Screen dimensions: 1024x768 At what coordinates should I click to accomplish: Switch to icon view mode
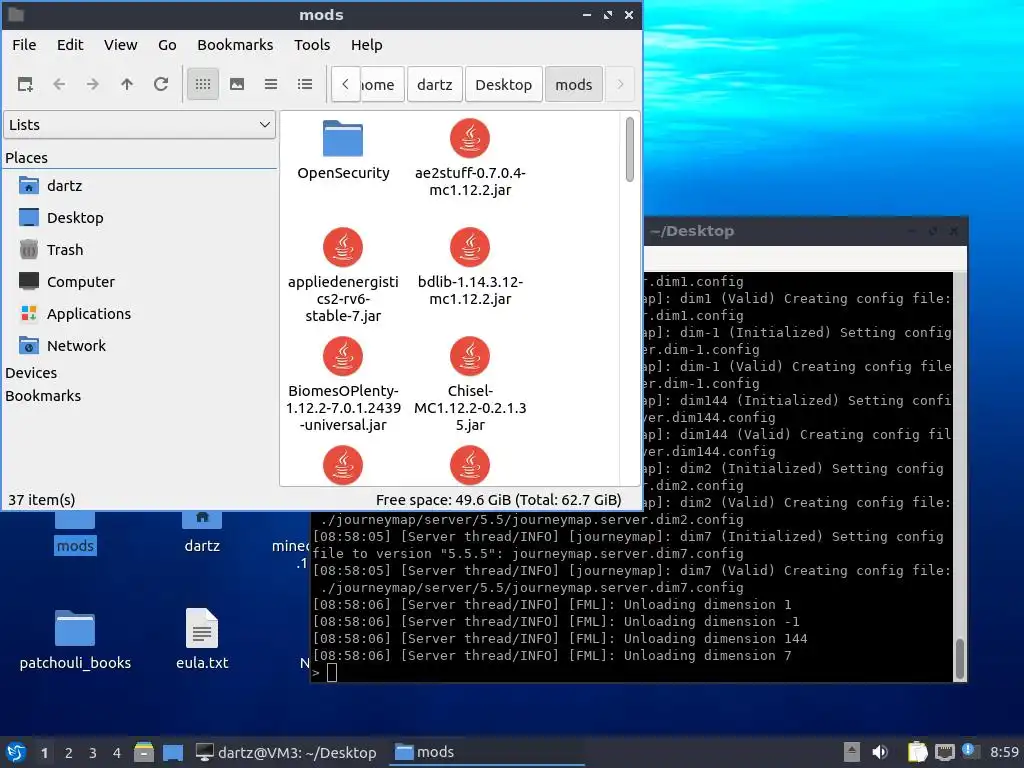(203, 84)
